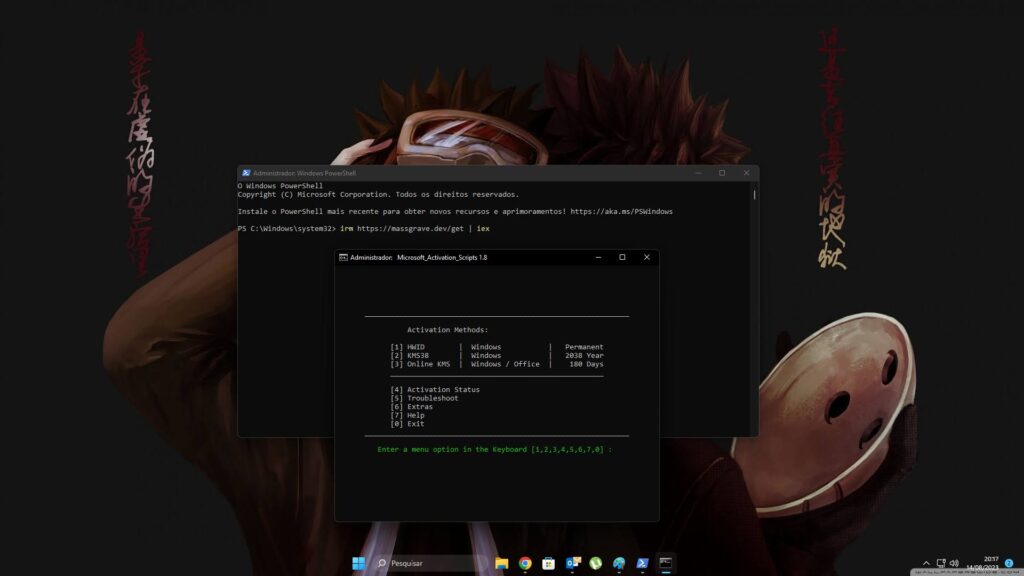This screenshot has width=1024, height=576.
Task: Click the Pesquisar search box in taskbar
Action: coord(431,563)
